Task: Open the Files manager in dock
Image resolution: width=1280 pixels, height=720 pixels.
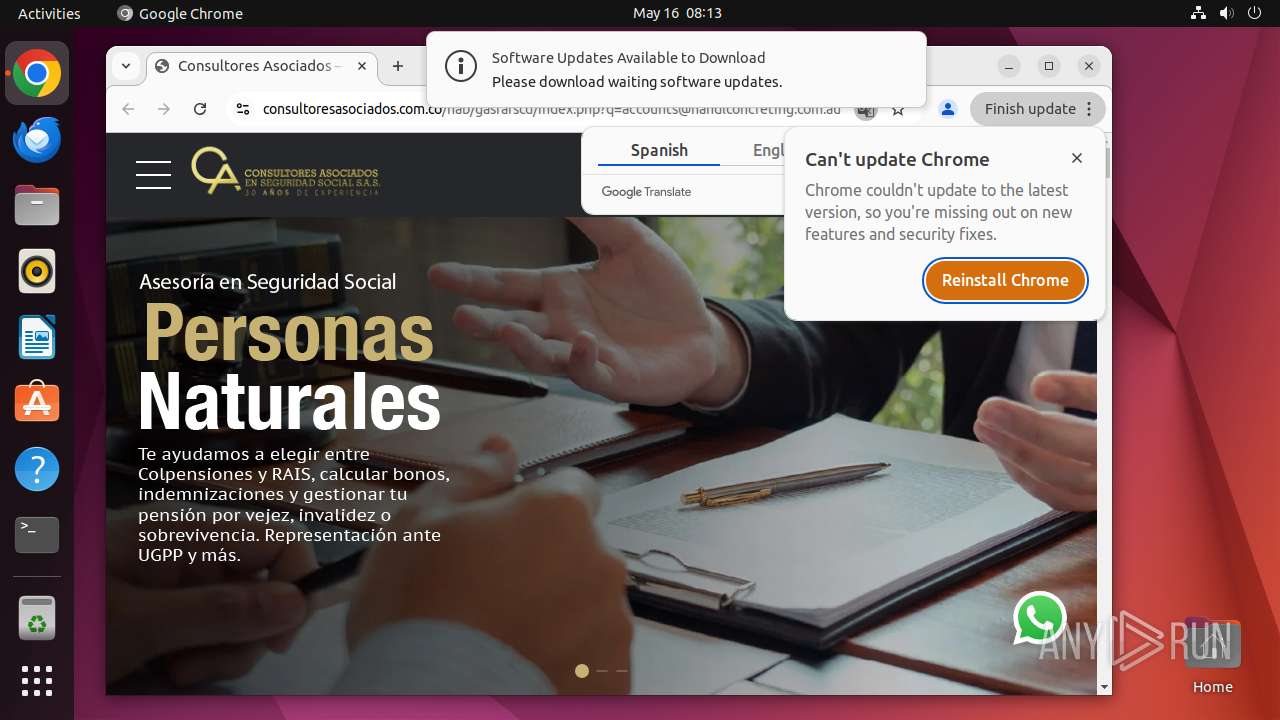Action: (x=37, y=206)
